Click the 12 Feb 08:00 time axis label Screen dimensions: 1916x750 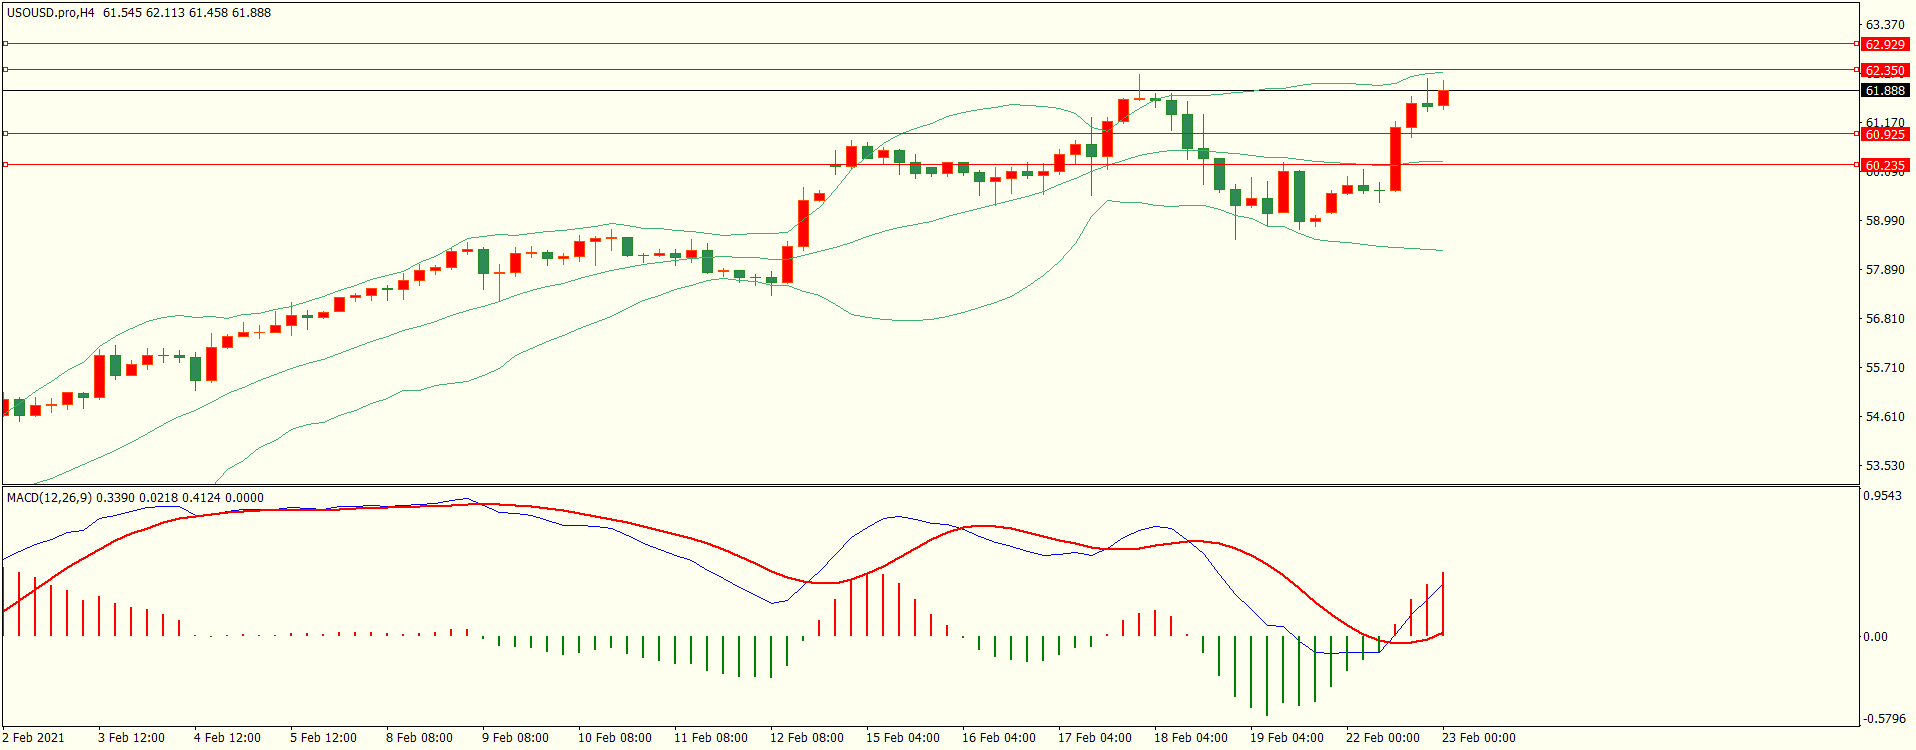click(x=806, y=738)
